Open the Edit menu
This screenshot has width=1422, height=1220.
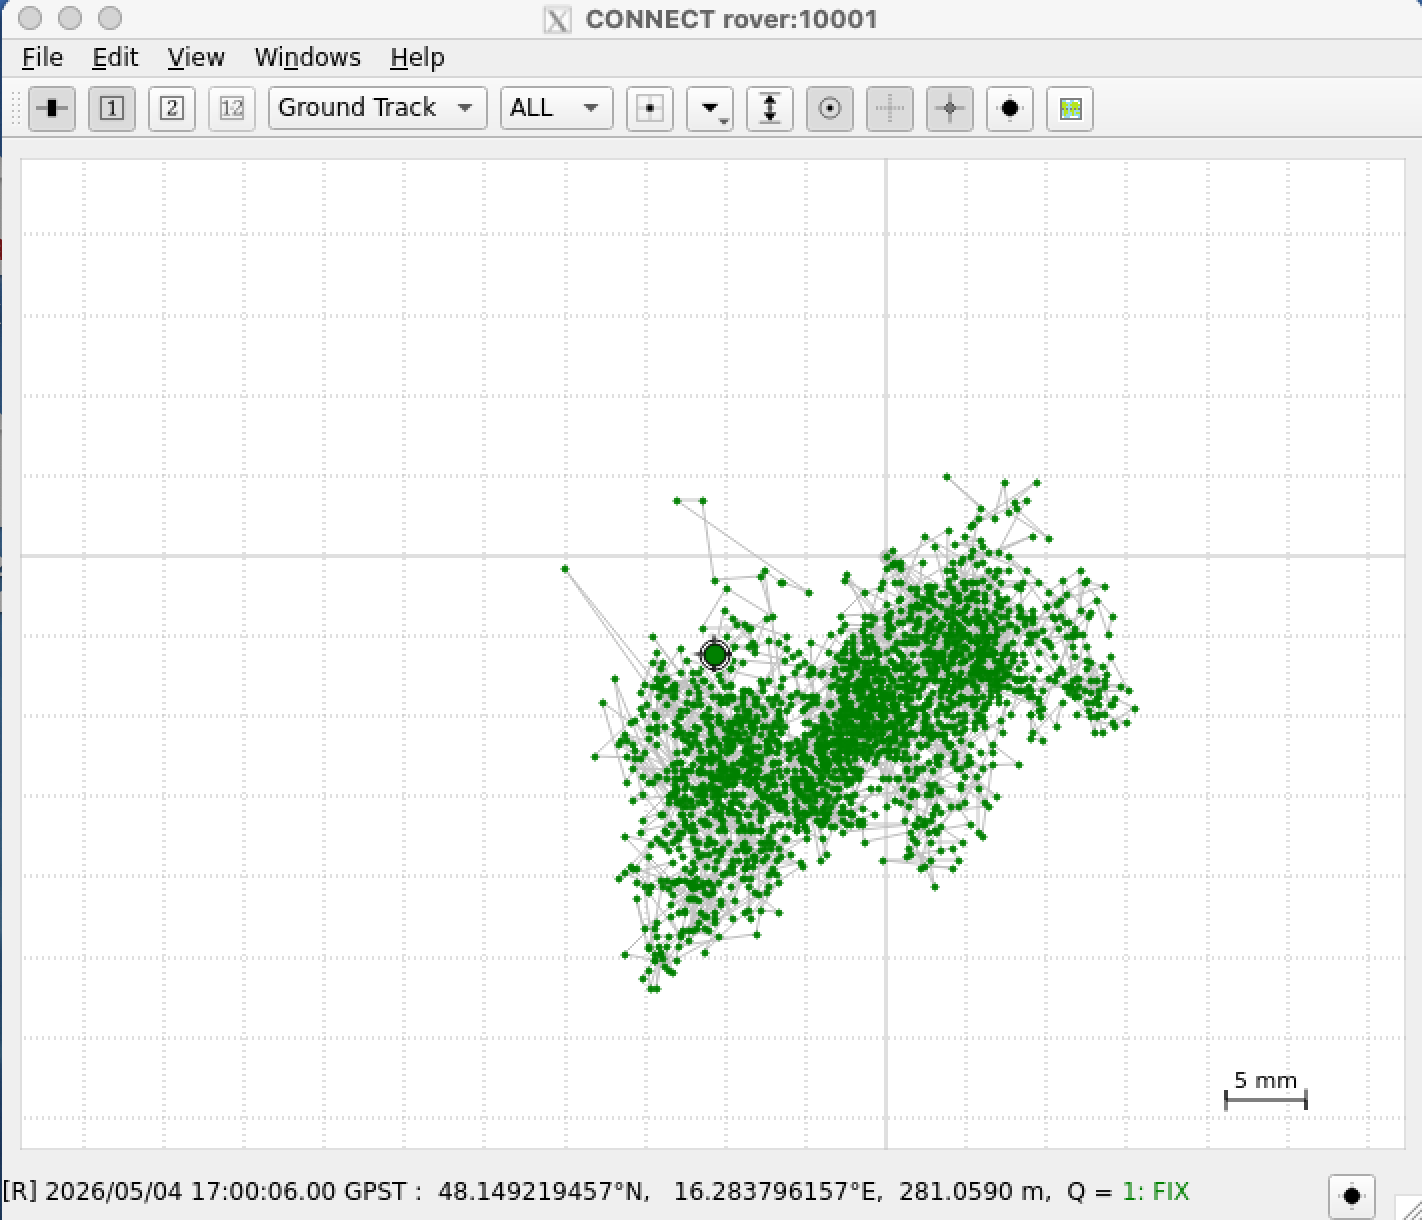click(115, 58)
